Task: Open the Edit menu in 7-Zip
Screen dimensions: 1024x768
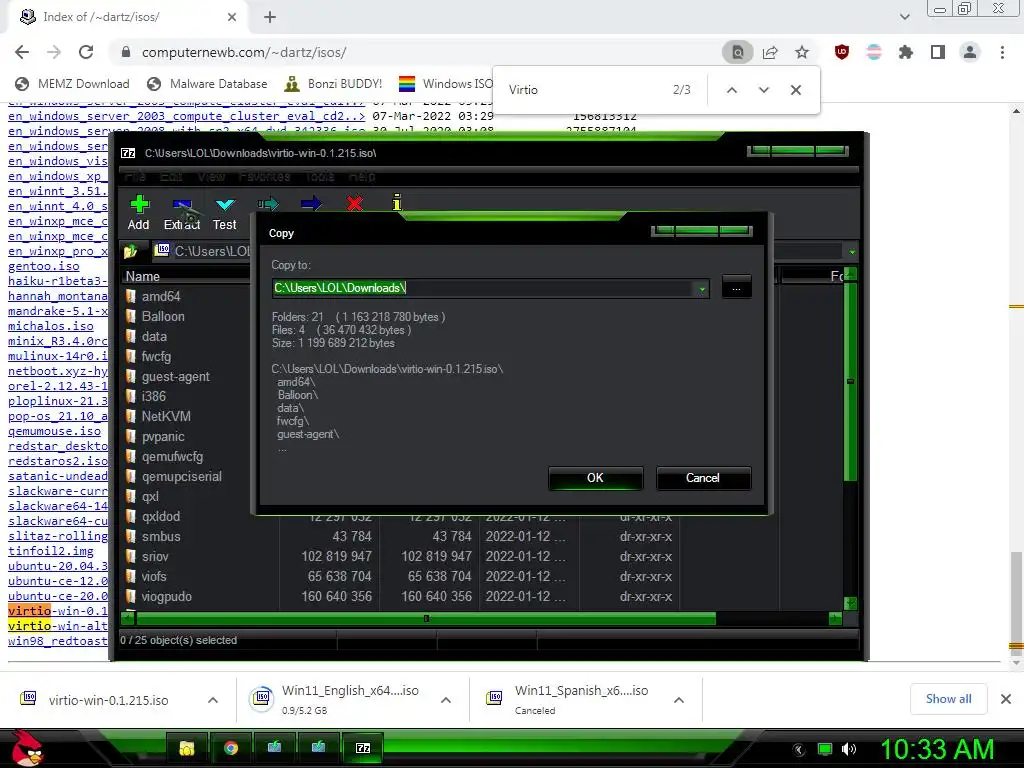Action: 172,176
